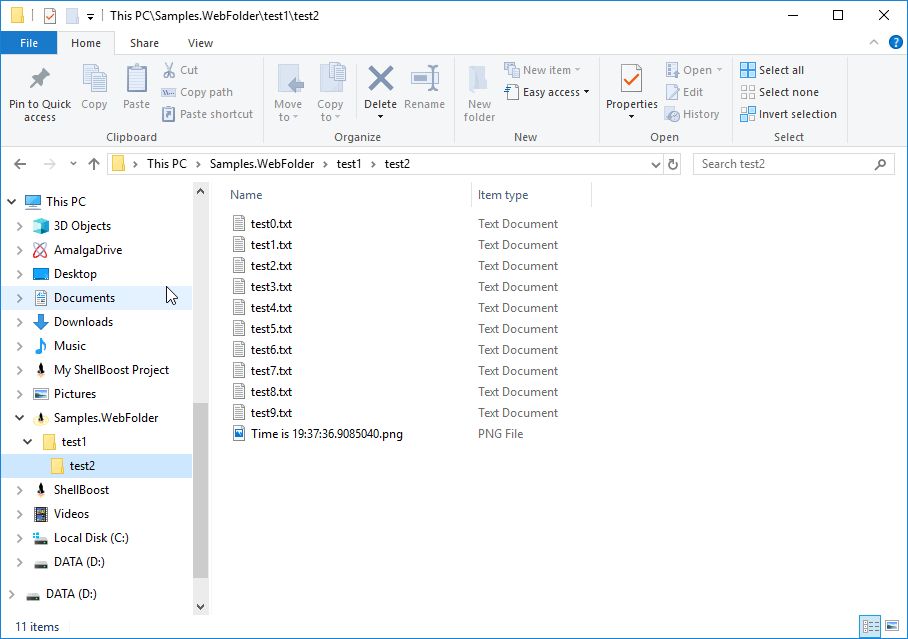The width and height of the screenshot is (908, 639).
Task: Select the file test5.txt
Action: [271, 328]
